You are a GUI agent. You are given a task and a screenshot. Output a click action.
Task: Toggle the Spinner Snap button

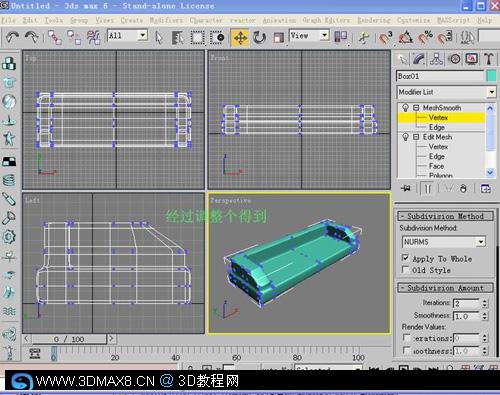tap(445, 37)
